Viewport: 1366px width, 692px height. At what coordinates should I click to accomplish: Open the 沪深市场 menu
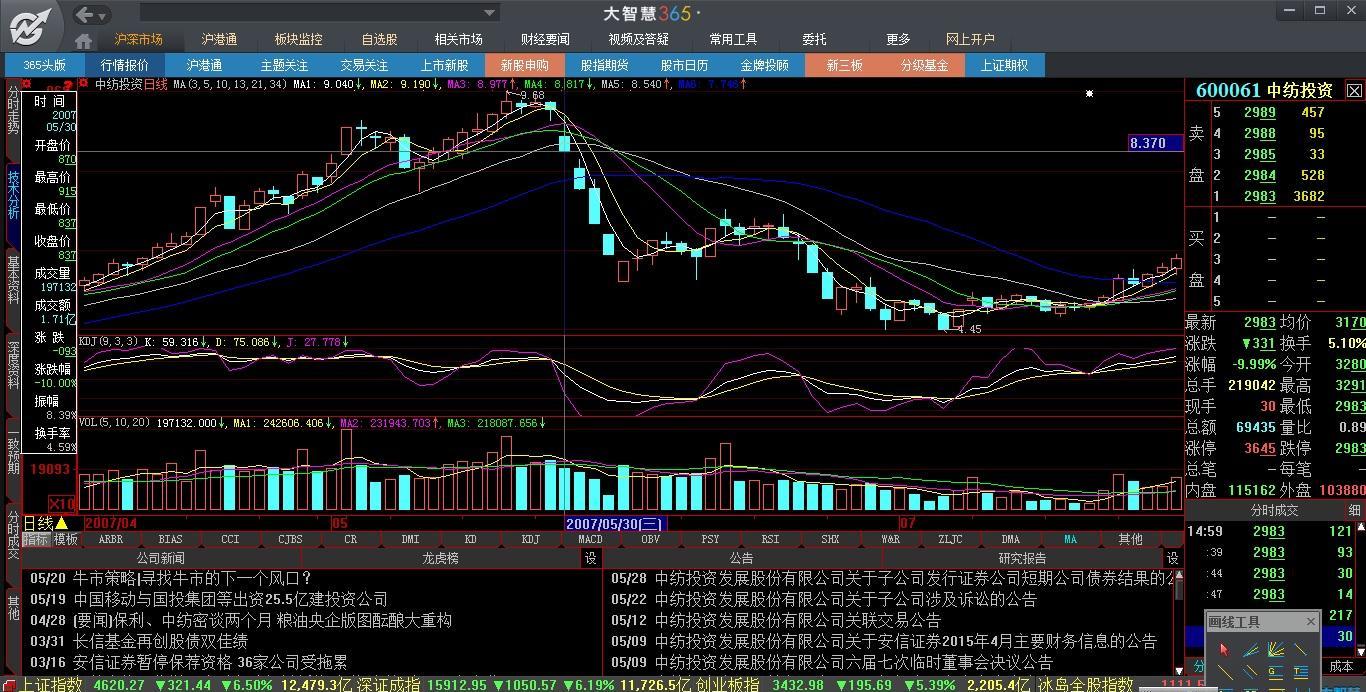(138, 40)
